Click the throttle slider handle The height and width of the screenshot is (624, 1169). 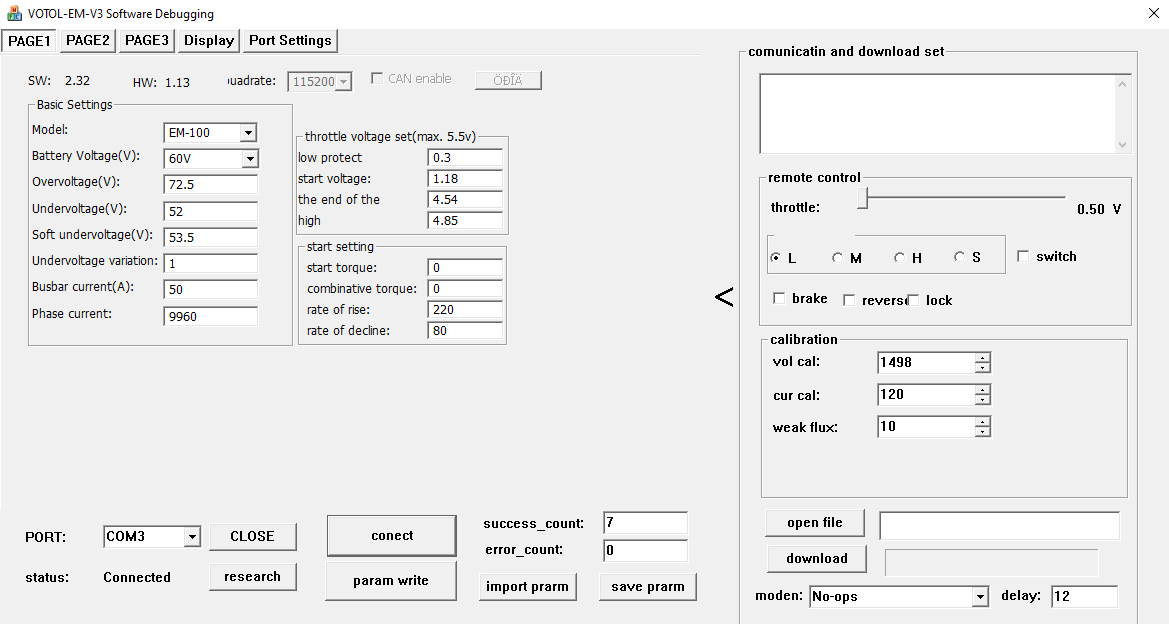coord(862,199)
